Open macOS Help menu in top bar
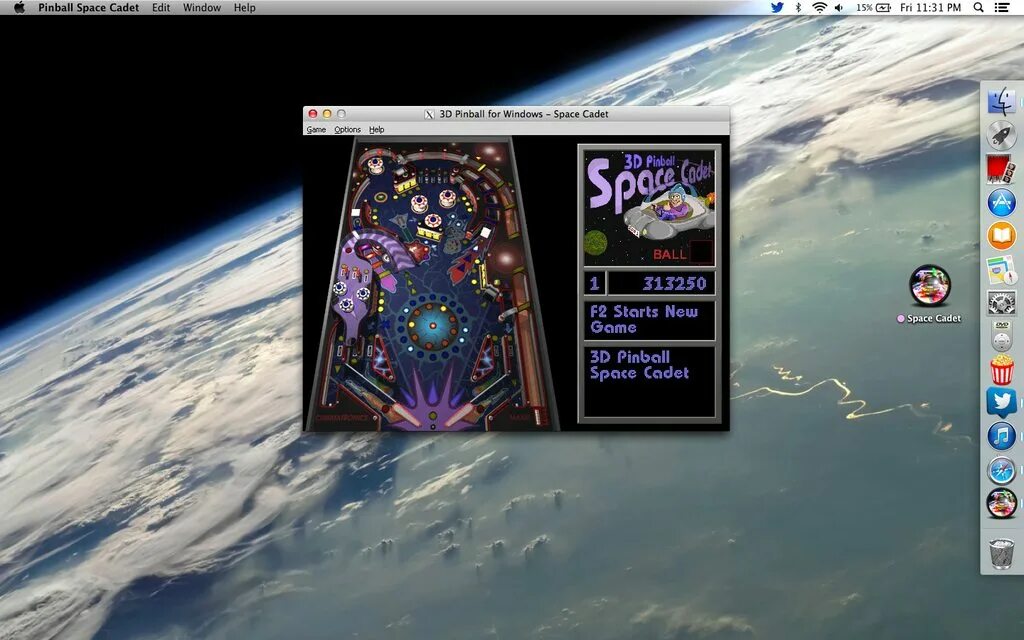 [245, 7]
